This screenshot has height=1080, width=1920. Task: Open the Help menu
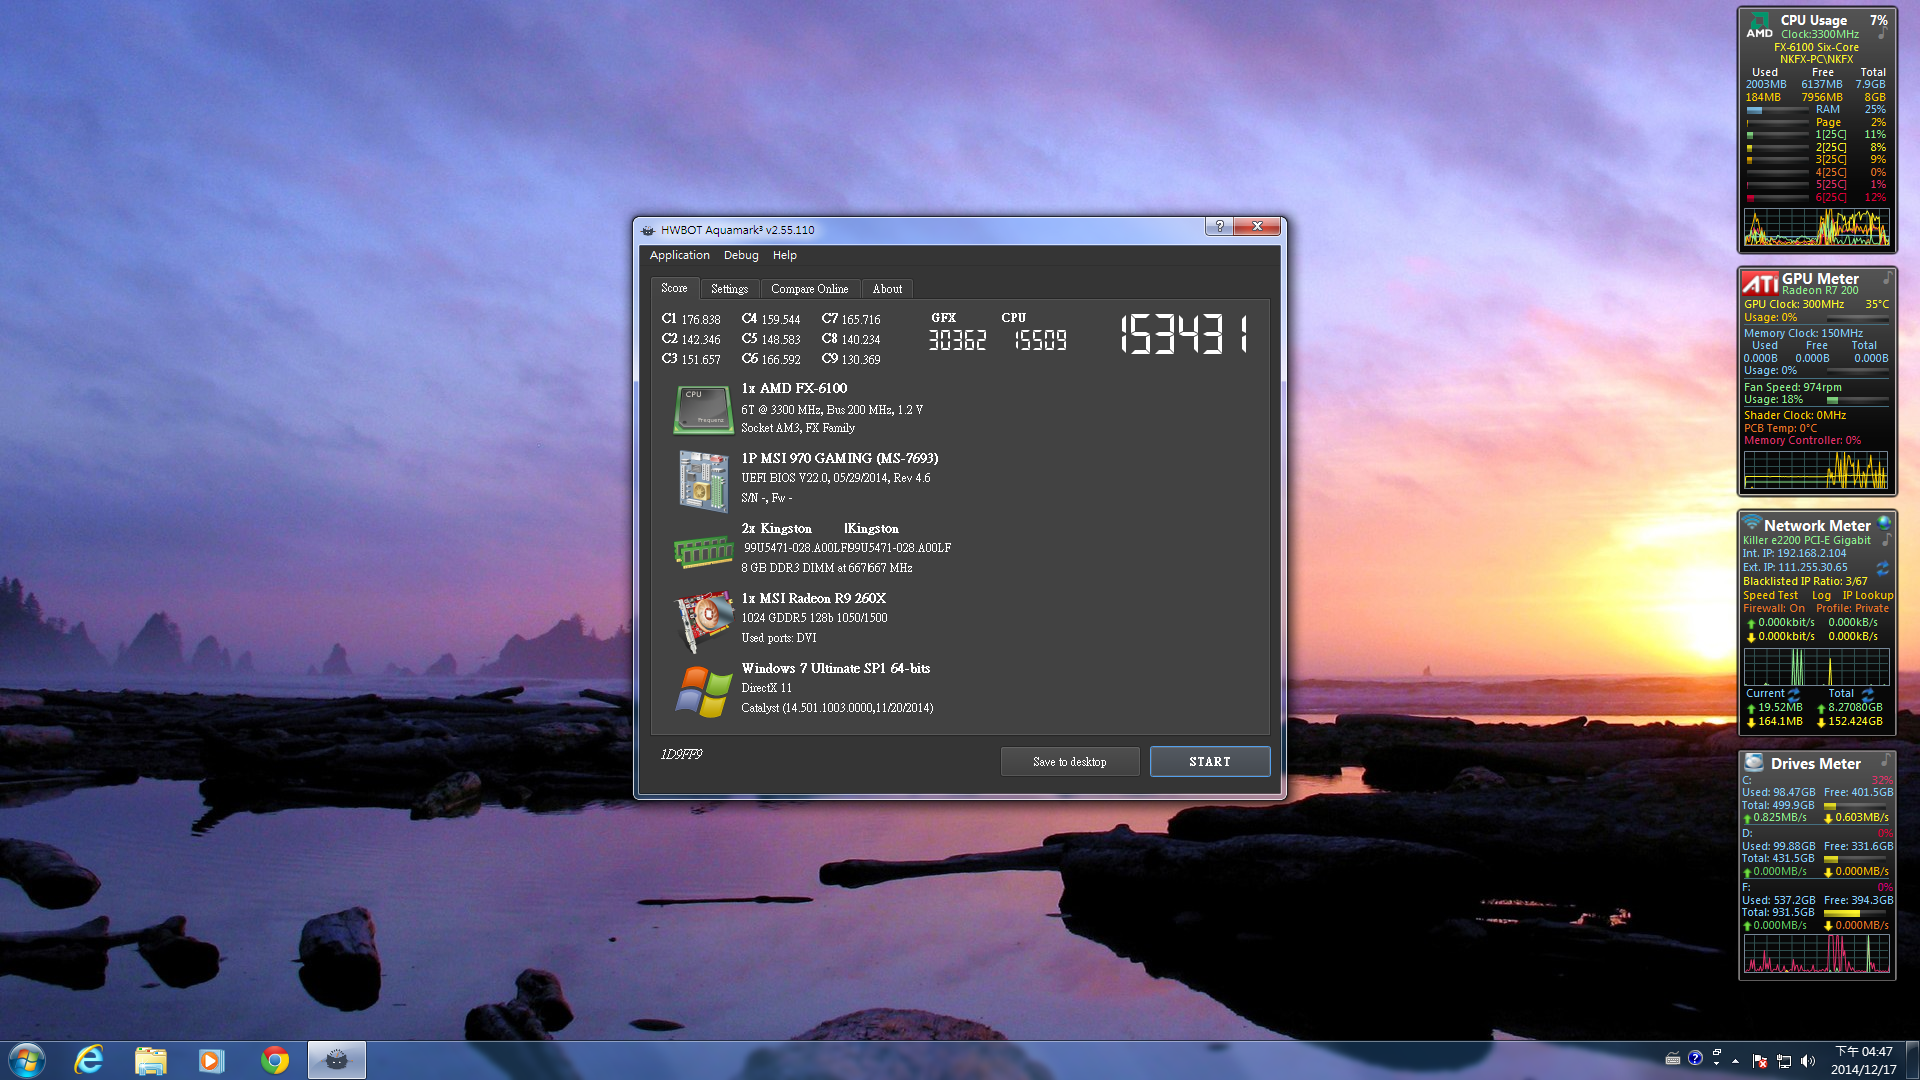[x=785, y=255]
